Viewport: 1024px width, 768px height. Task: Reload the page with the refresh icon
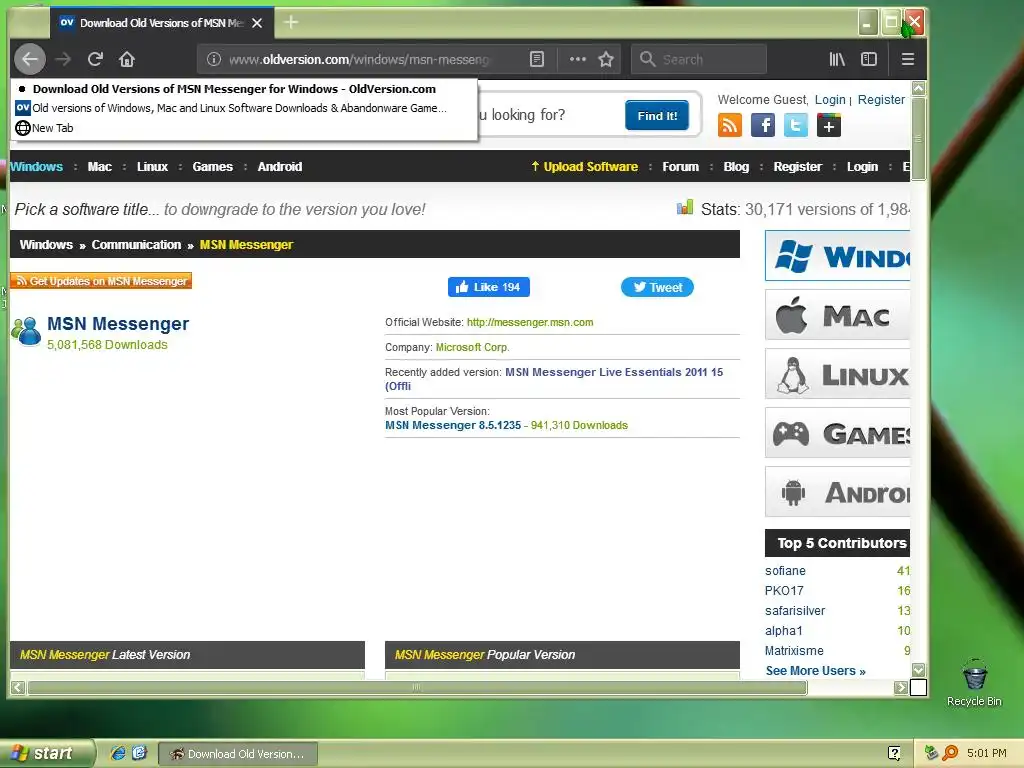tap(95, 59)
